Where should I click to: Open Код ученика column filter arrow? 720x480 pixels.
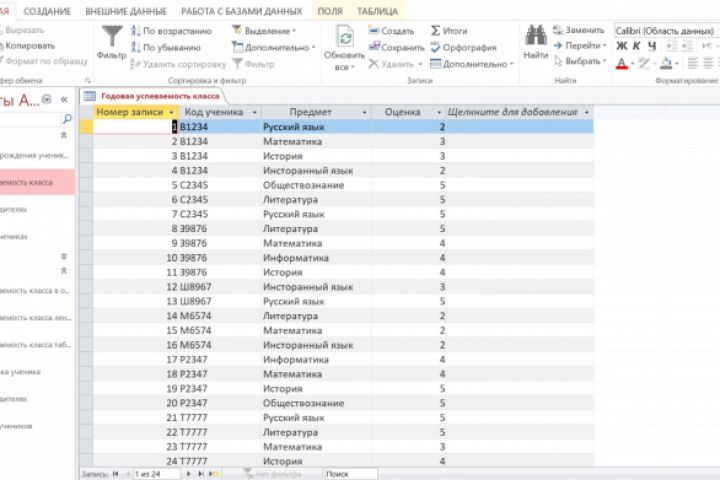pos(254,112)
